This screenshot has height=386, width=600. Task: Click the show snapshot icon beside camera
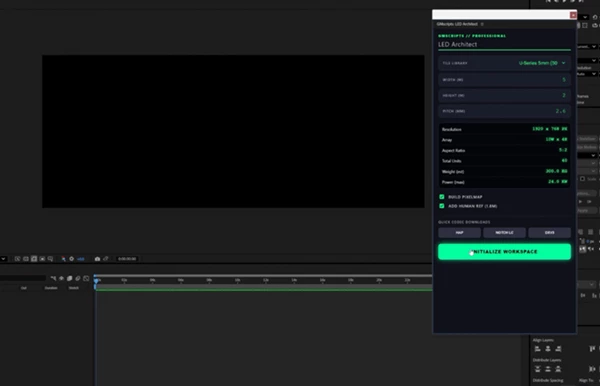pyautogui.click(x=106, y=259)
